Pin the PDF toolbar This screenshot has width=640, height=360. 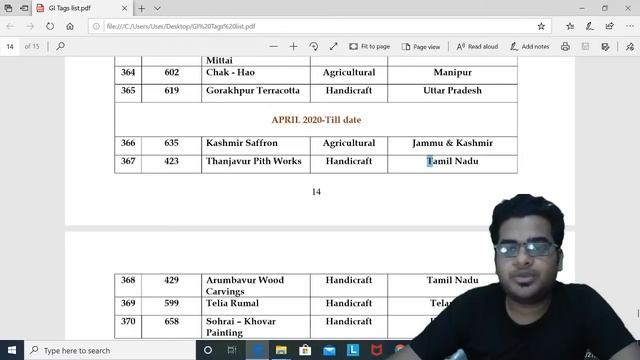coord(630,47)
